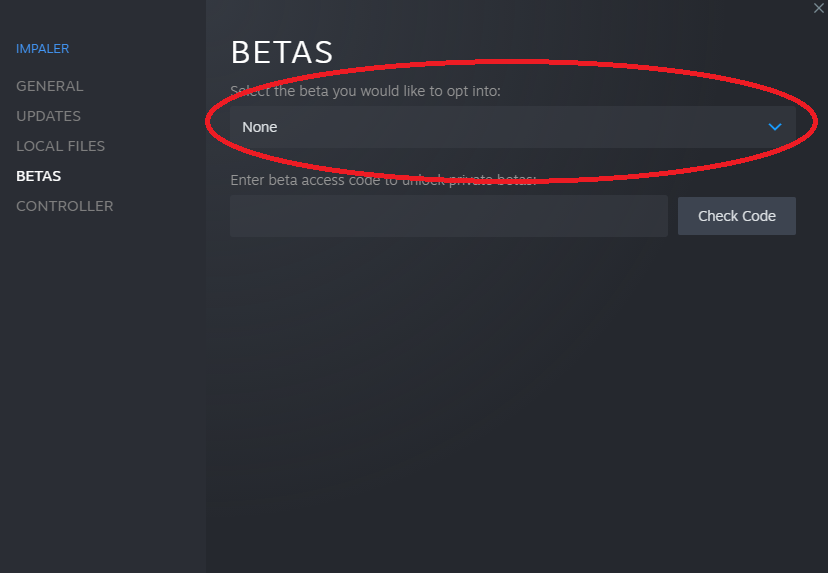
Task: Click the 'Enter beta access code' label
Action: click(383, 180)
